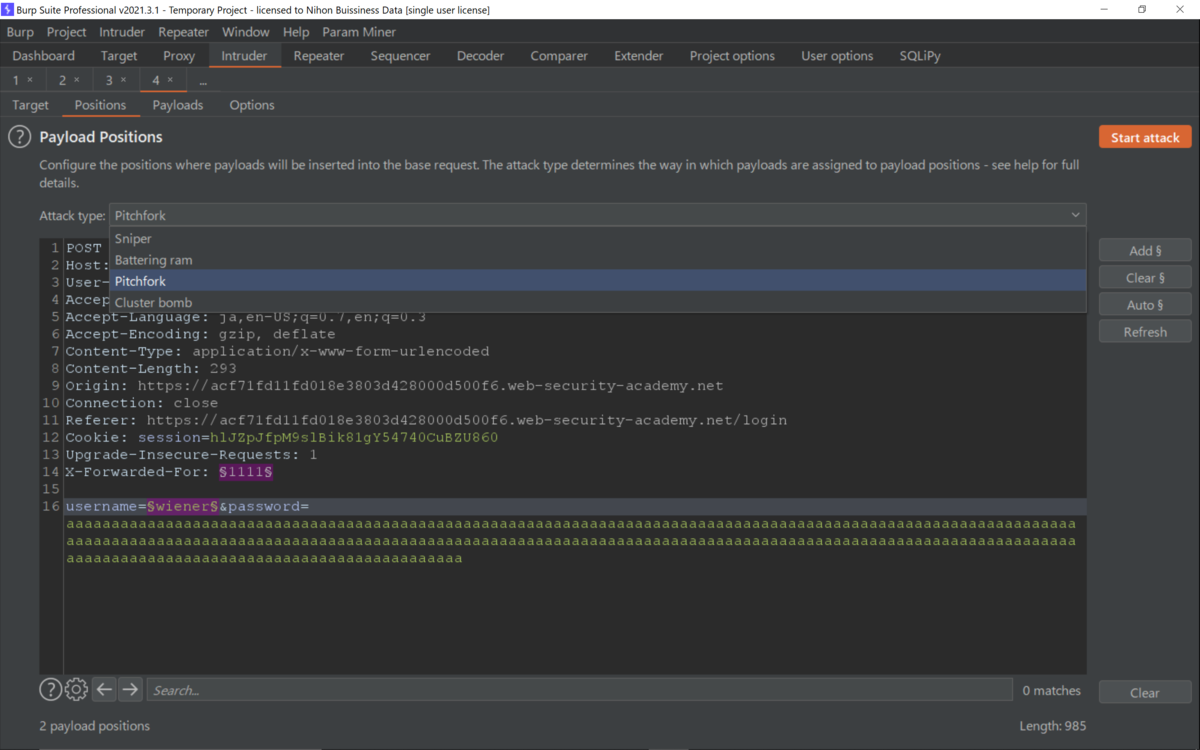Image resolution: width=1200 pixels, height=750 pixels.
Task: Switch to the Extender tab
Action: point(639,56)
